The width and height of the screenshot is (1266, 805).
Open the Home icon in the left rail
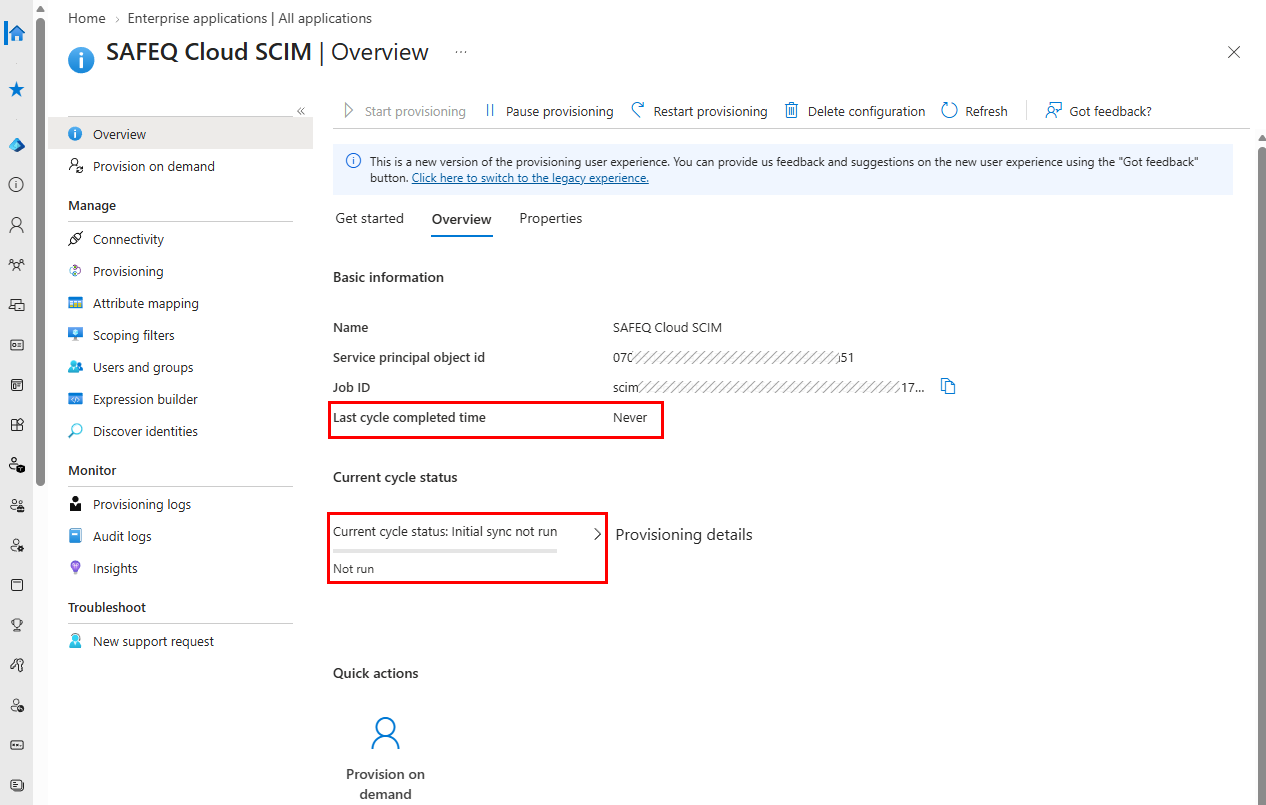coord(16,33)
